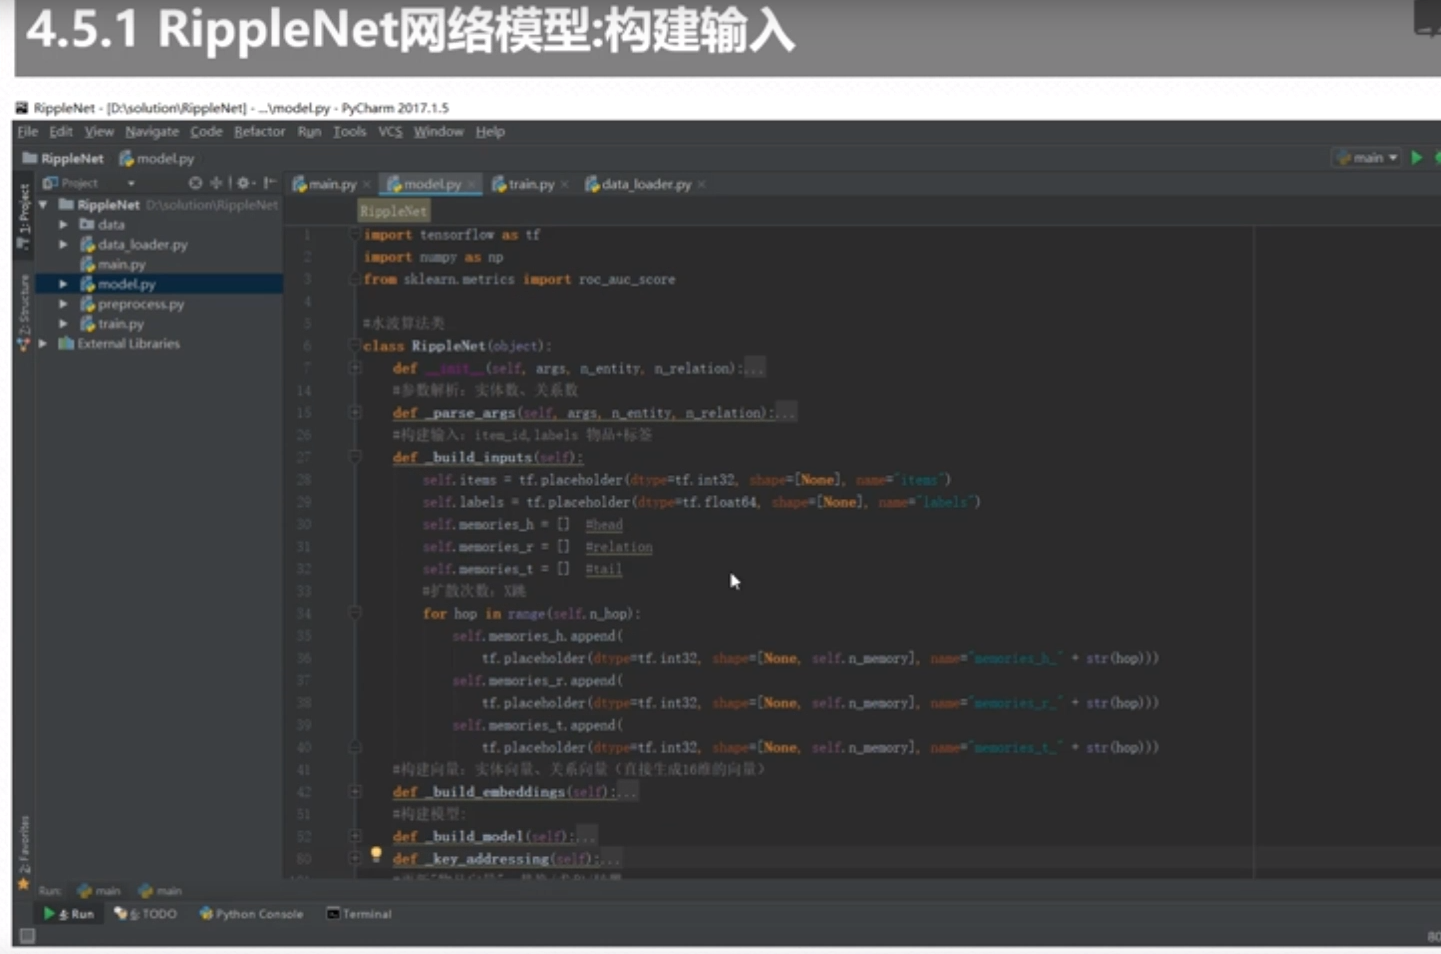Select preprocess.py in the project tree
This screenshot has height=954, width=1441.
tap(140, 304)
